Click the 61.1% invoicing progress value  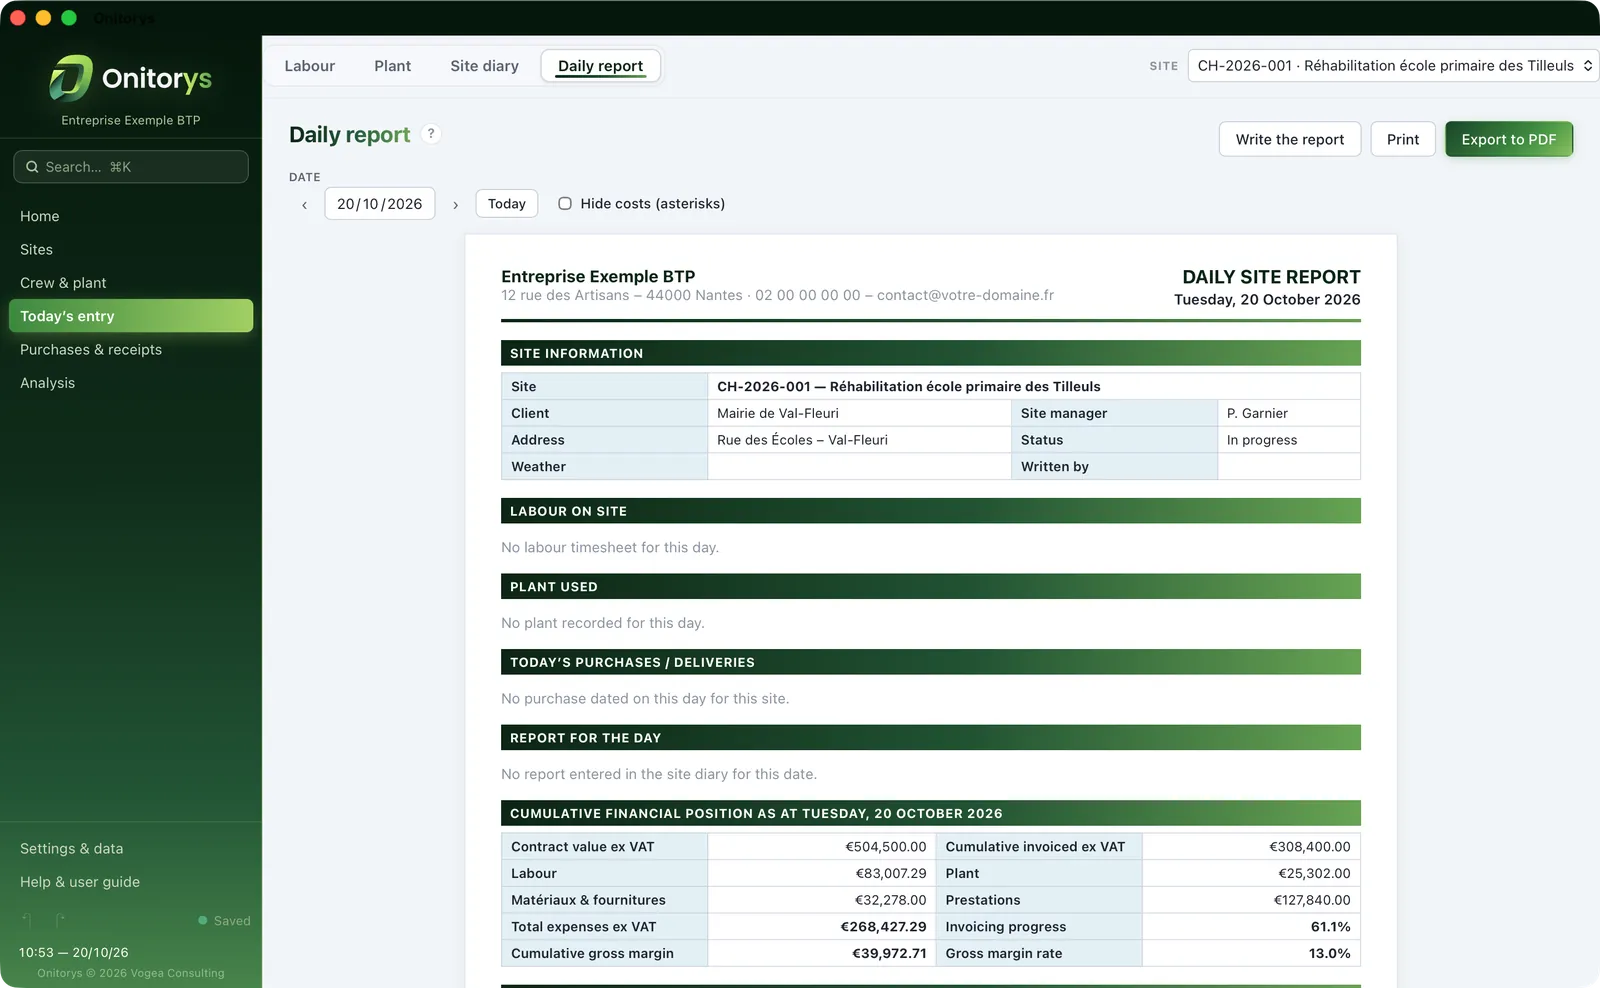click(1331, 927)
